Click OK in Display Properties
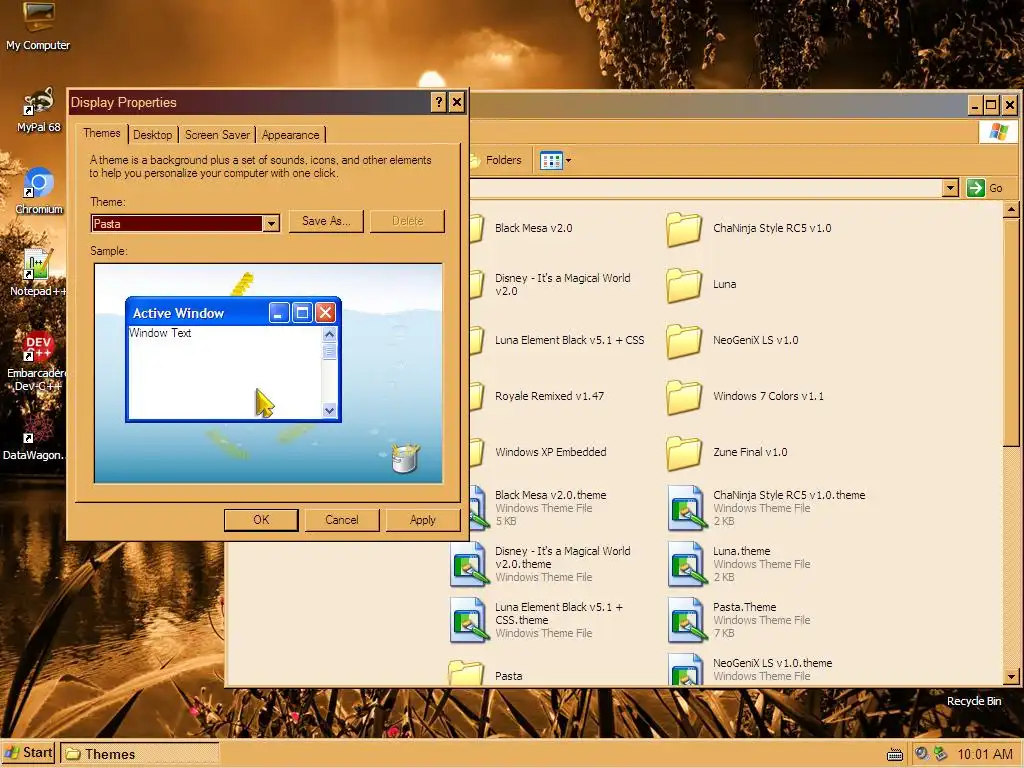Screen dimensions: 1024x768 261,520
